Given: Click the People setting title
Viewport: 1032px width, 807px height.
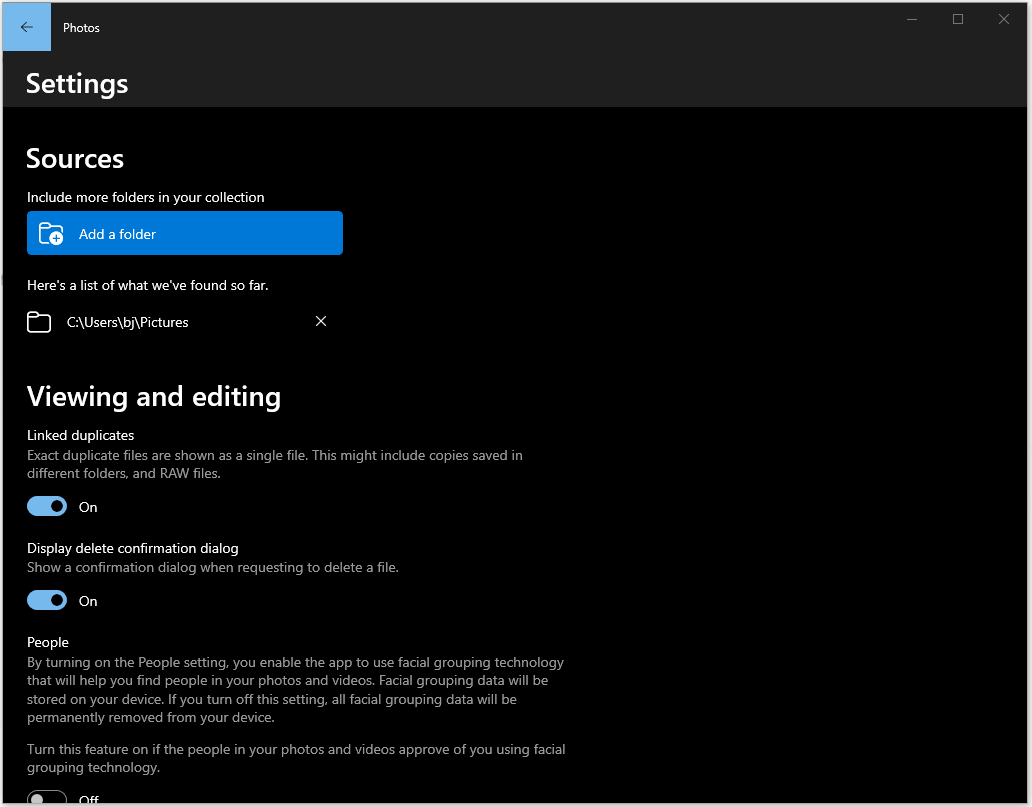Looking at the screenshot, I should click(48, 642).
